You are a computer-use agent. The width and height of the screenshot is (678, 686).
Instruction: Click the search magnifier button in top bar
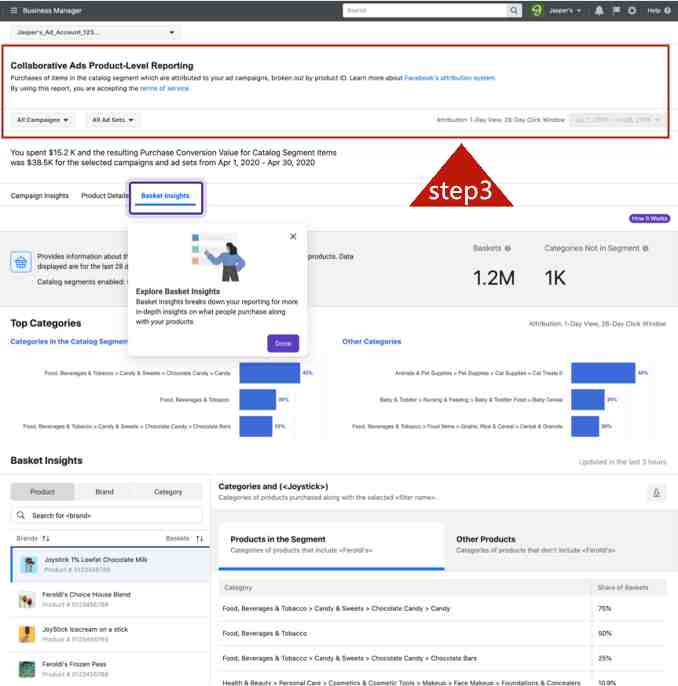point(514,10)
